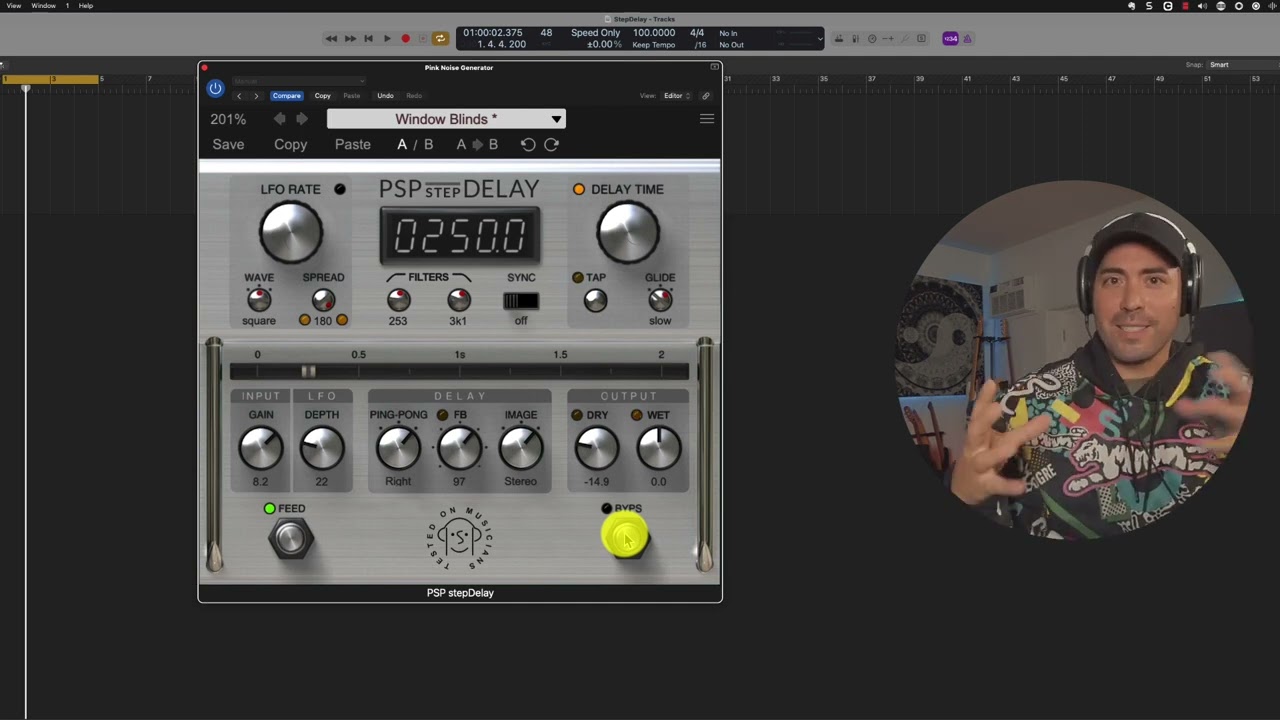This screenshot has height=720, width=1280.
Task: Click the transport fast forward button
Action: tap(350, 39)
